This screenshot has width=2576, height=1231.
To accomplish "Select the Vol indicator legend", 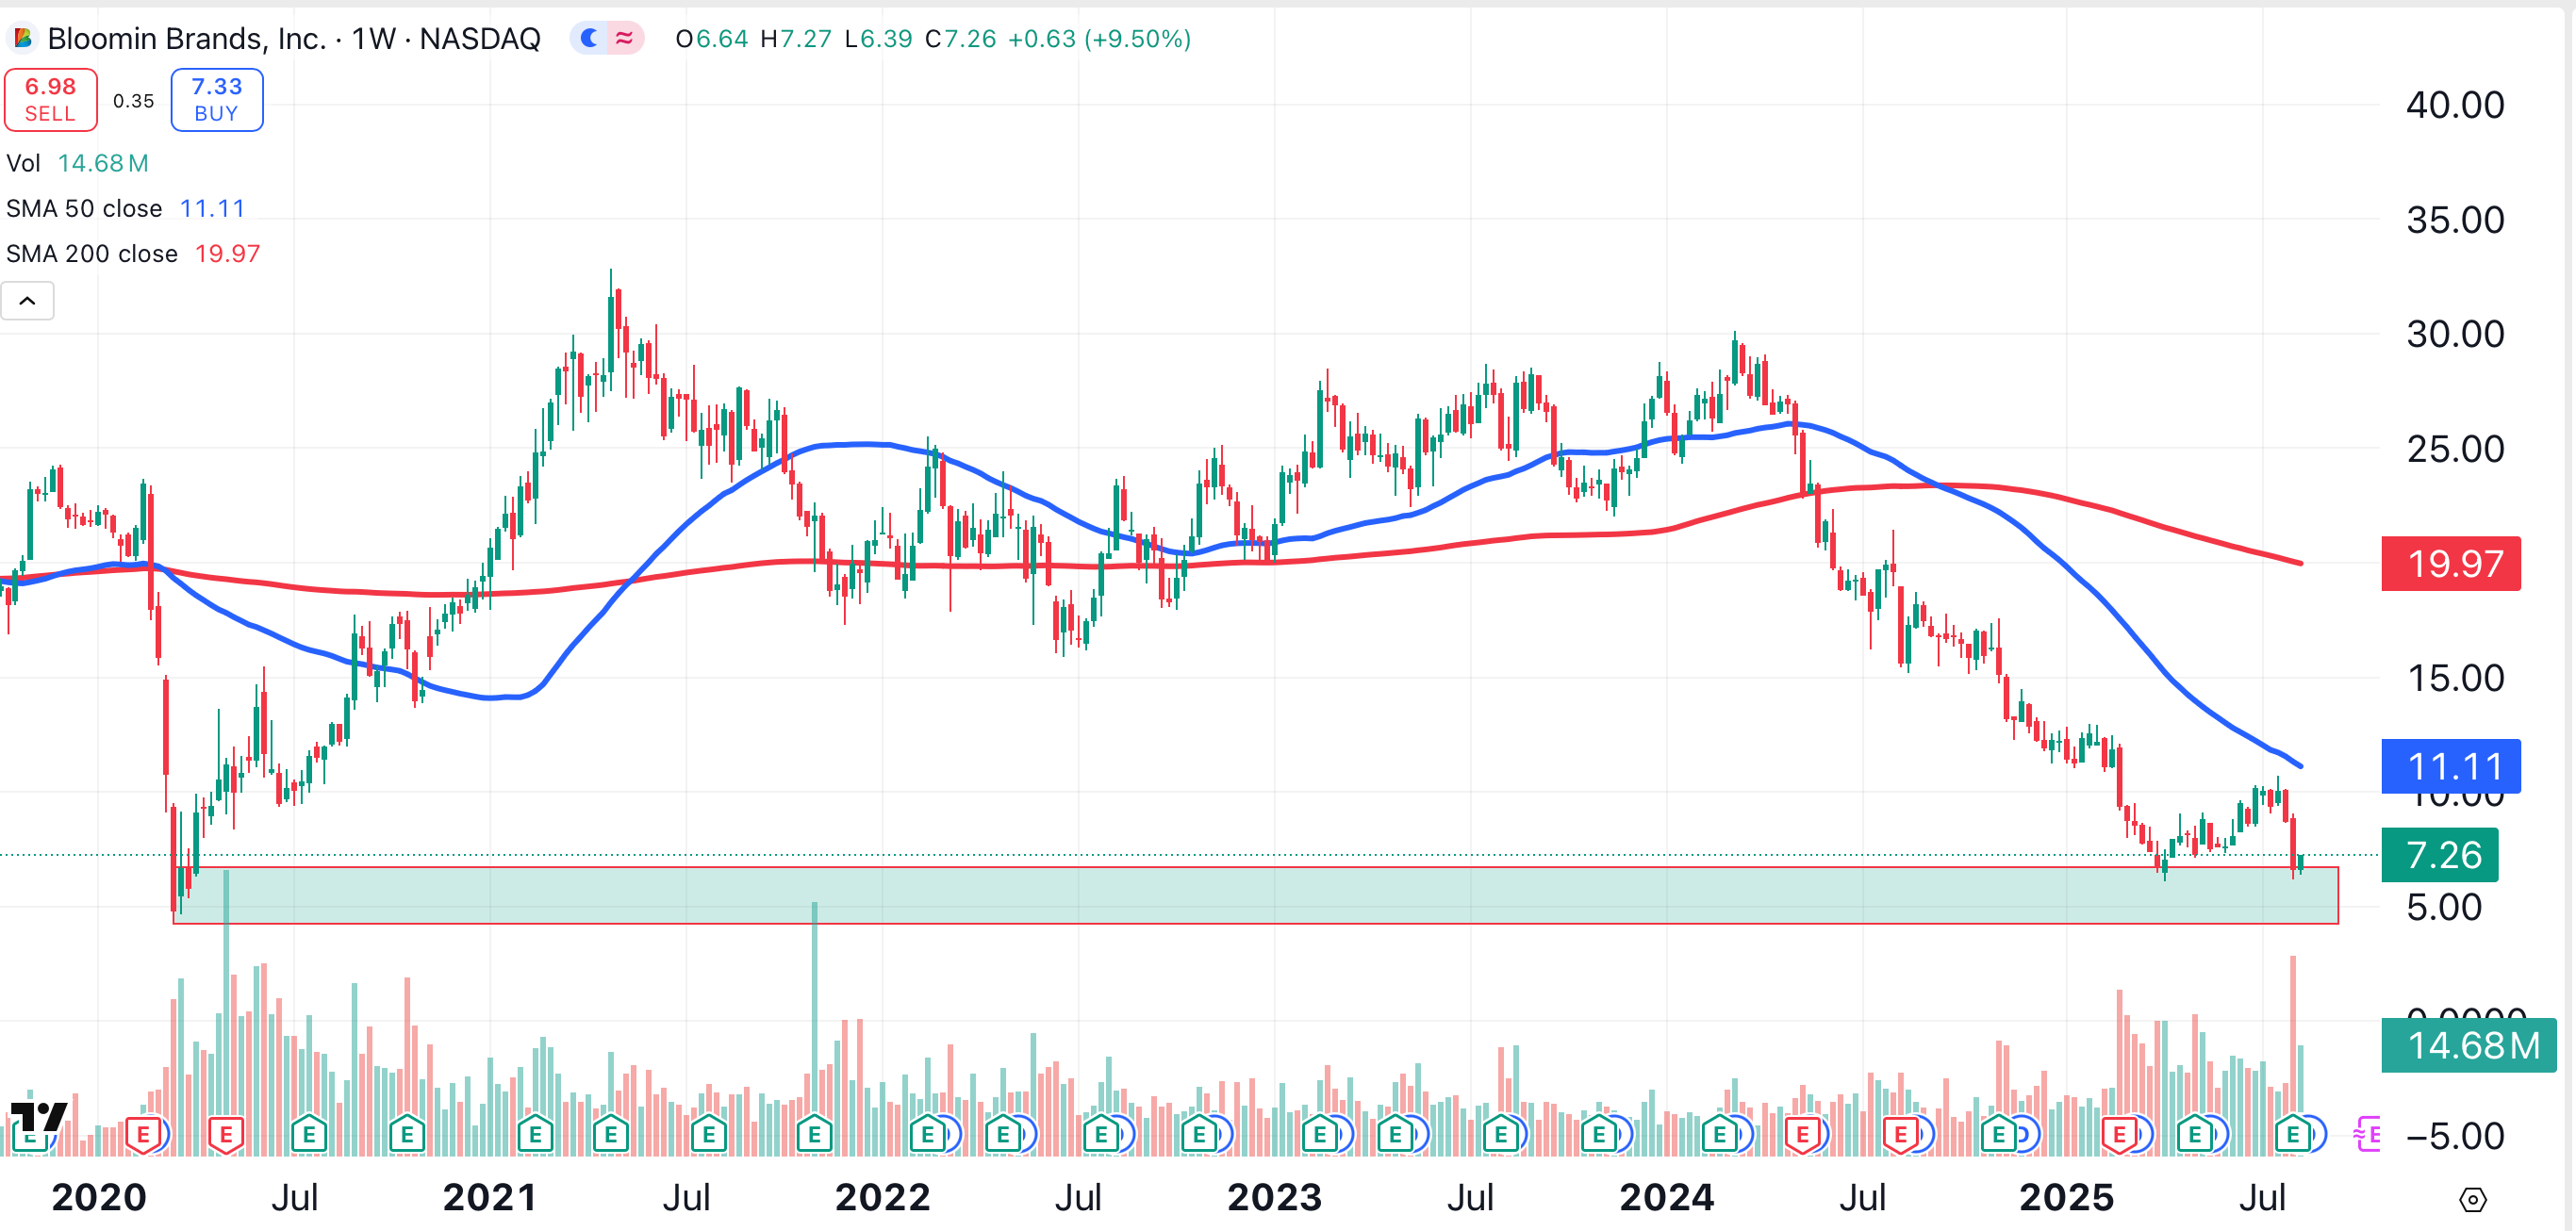I will (x=24, y=163).
